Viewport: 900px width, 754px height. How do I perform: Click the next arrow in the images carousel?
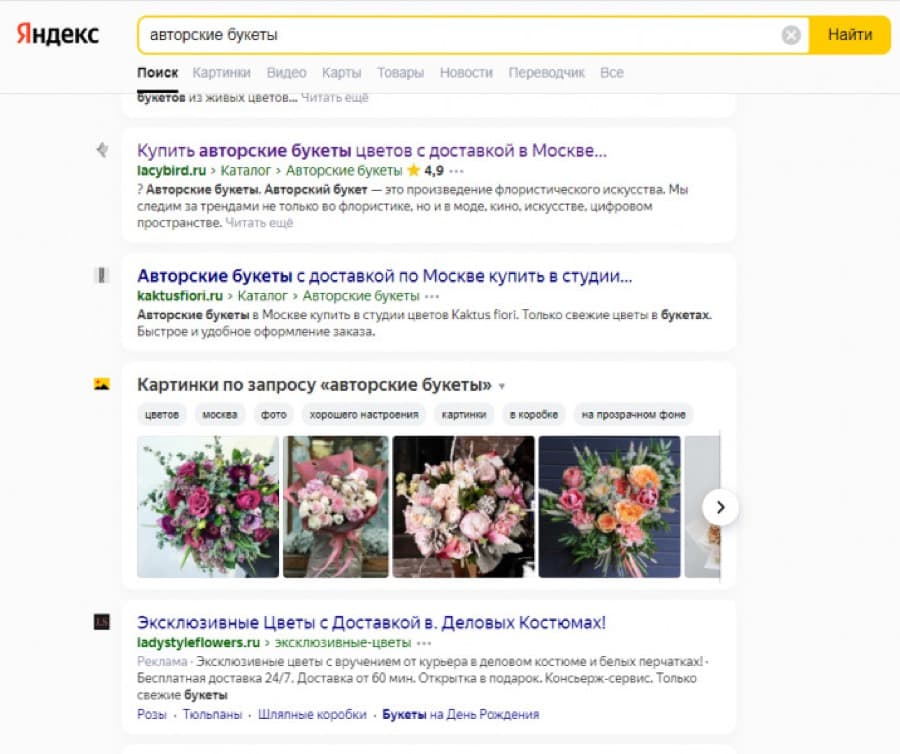720,507
